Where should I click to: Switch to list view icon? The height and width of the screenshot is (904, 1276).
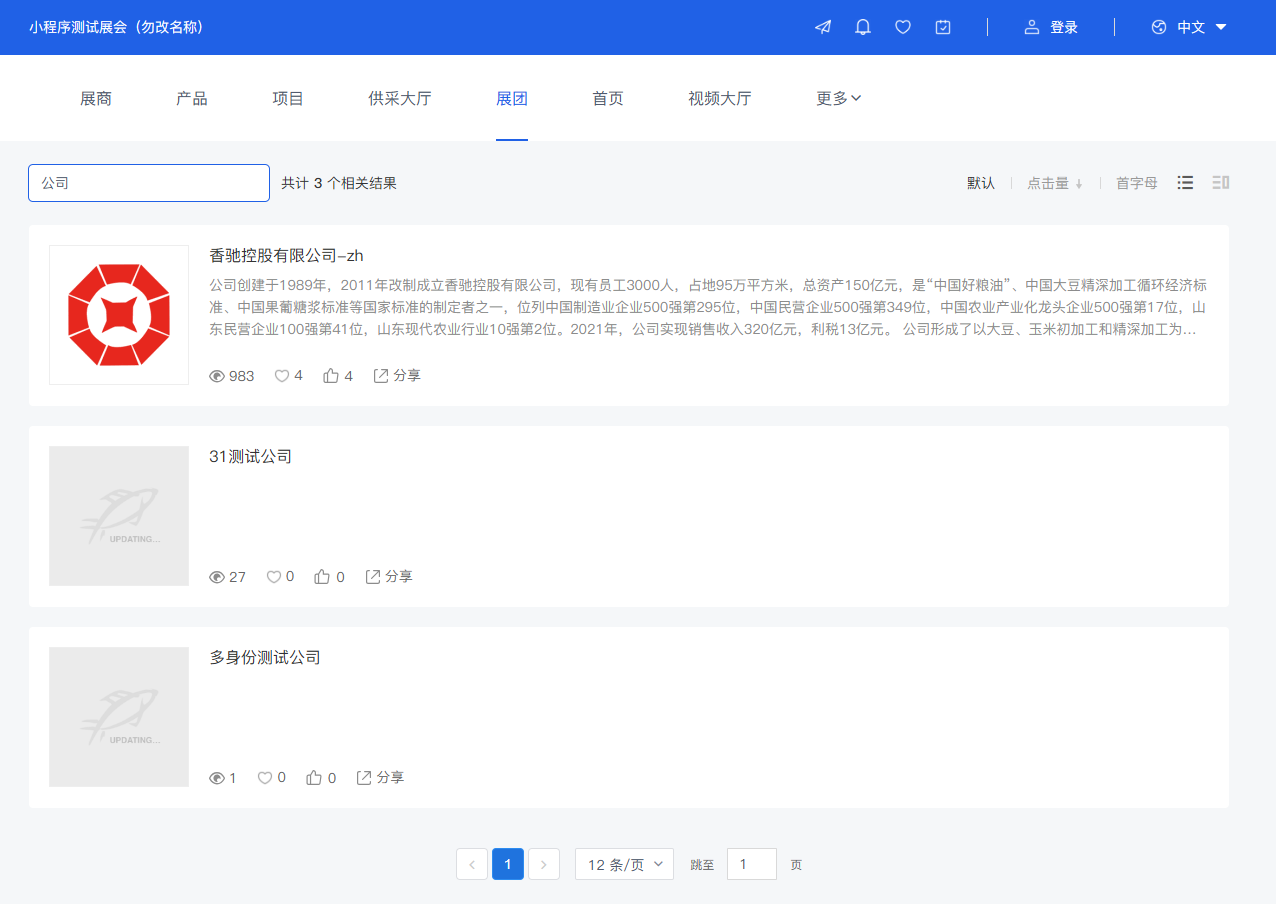click(1185, 182)
